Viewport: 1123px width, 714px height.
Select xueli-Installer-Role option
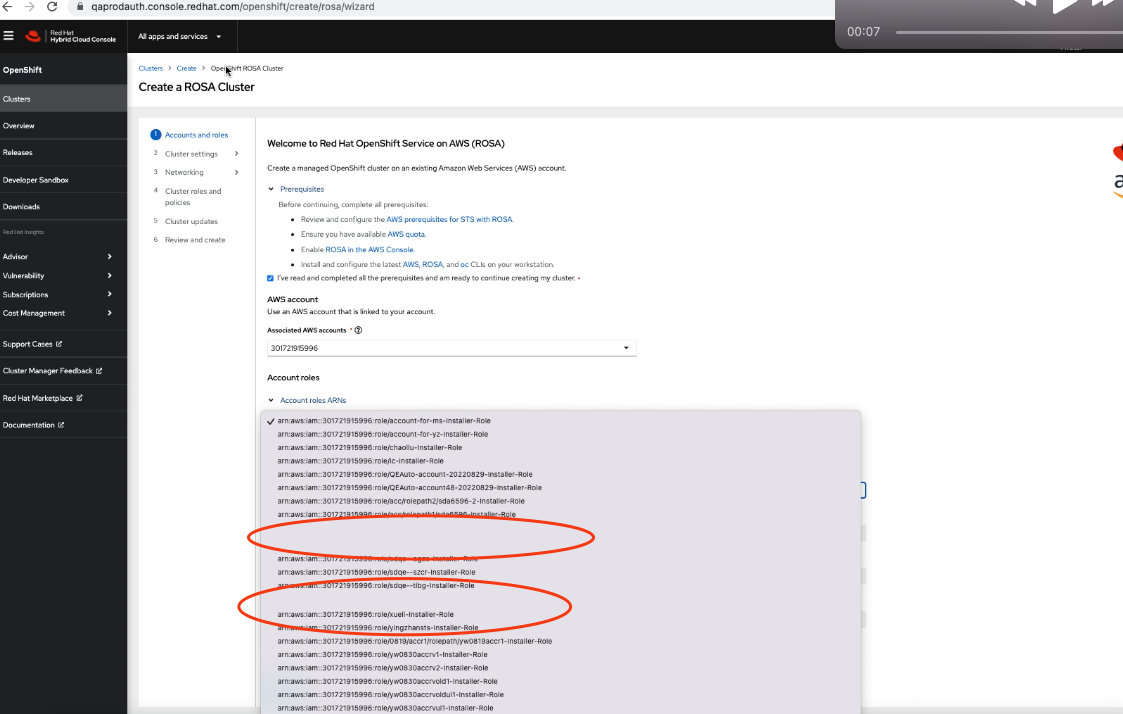pos(561,614)
